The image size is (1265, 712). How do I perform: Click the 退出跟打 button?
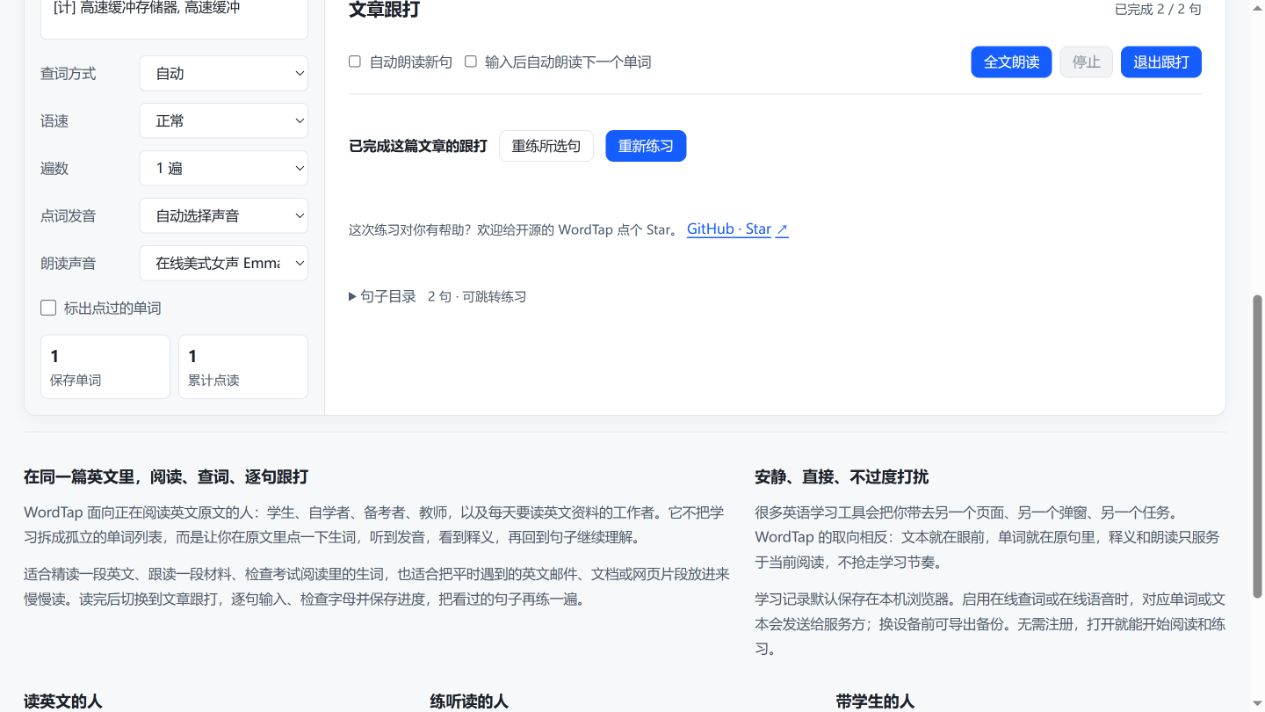(x=1161, y=62)
